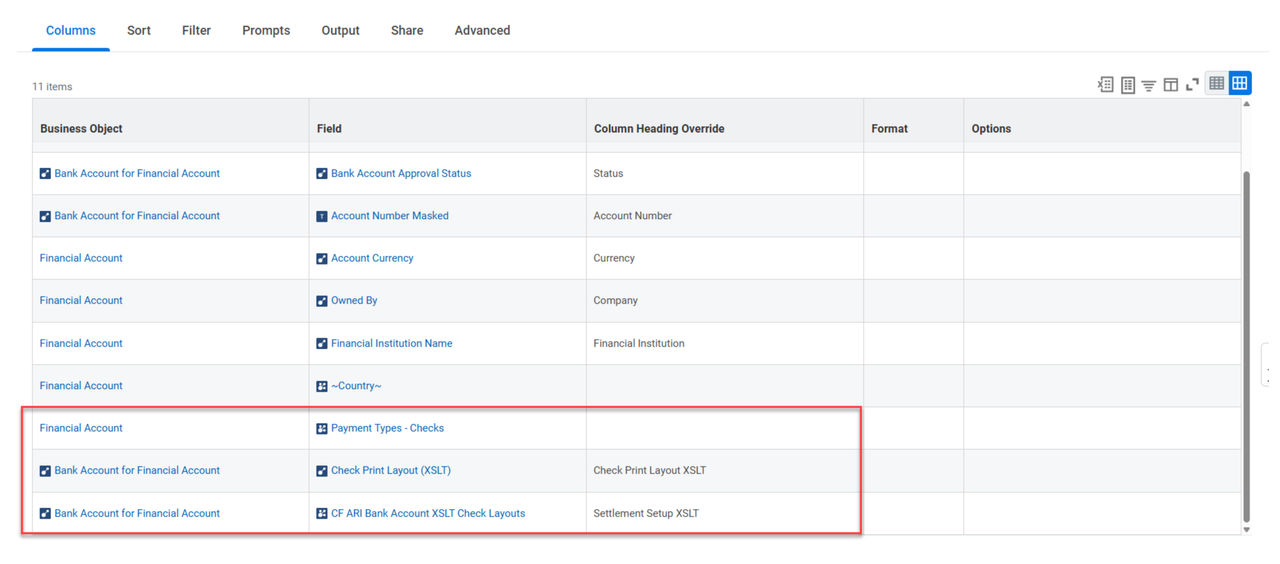Switch to the Sort tab
The height and width of the screenshot is (564, 1280).
139,30
